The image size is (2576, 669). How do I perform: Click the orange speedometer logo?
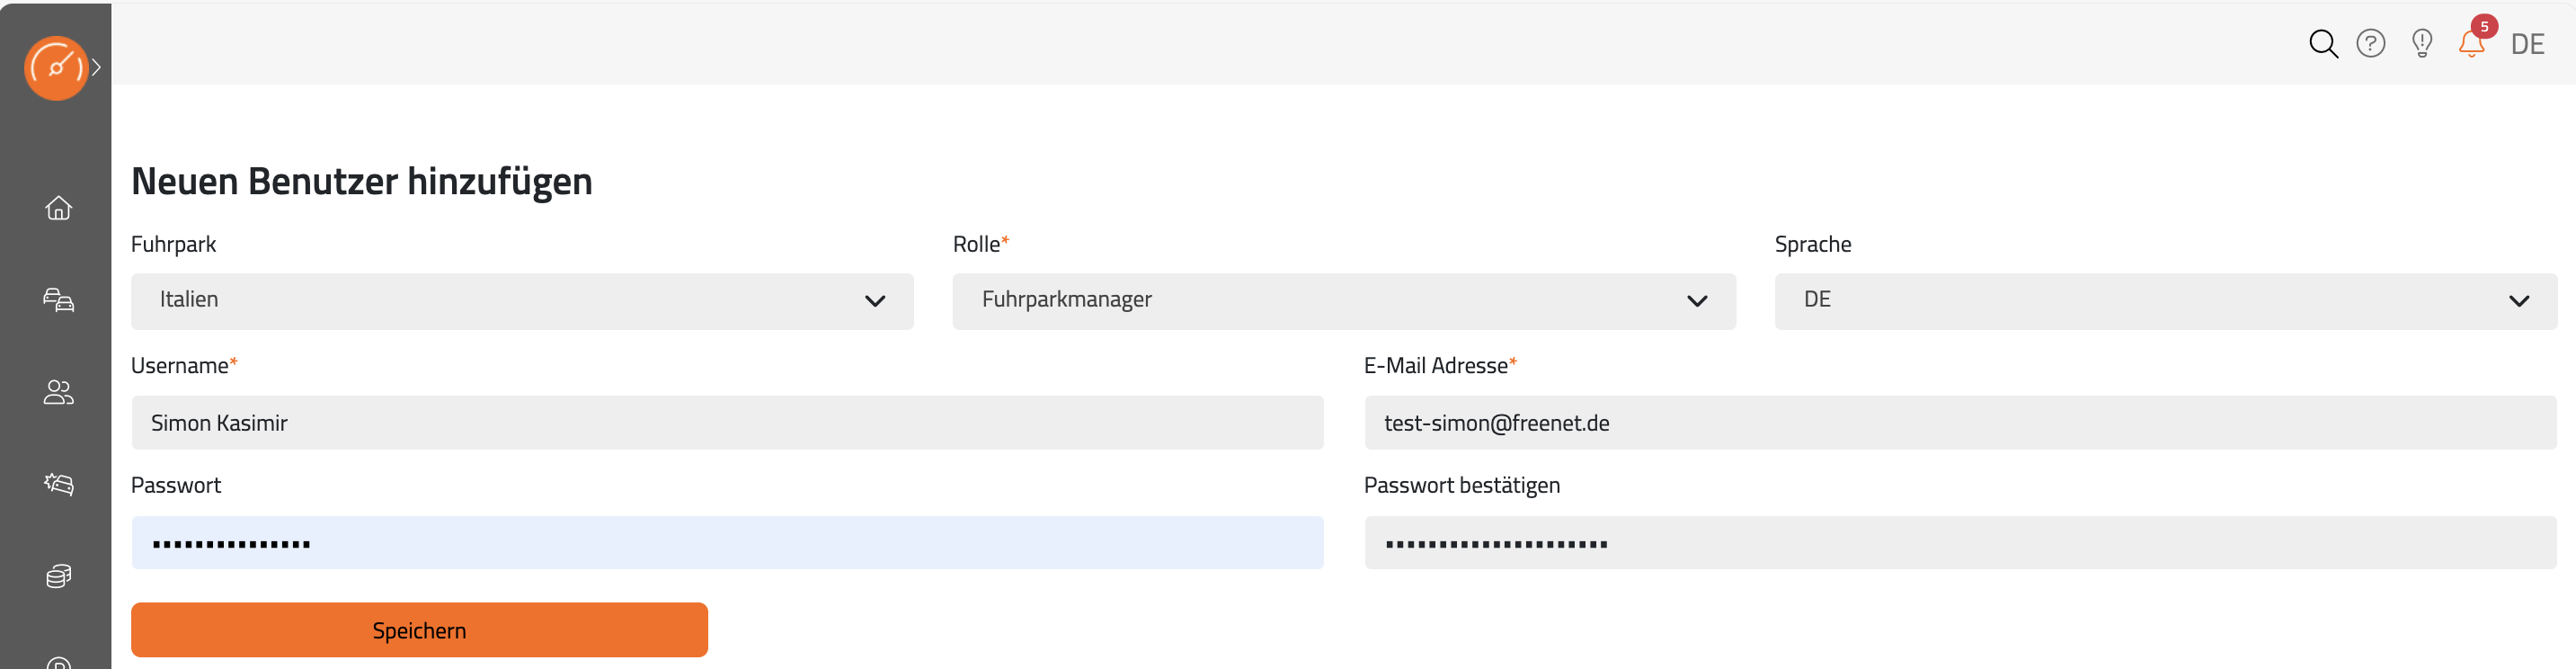pos(56,68)
